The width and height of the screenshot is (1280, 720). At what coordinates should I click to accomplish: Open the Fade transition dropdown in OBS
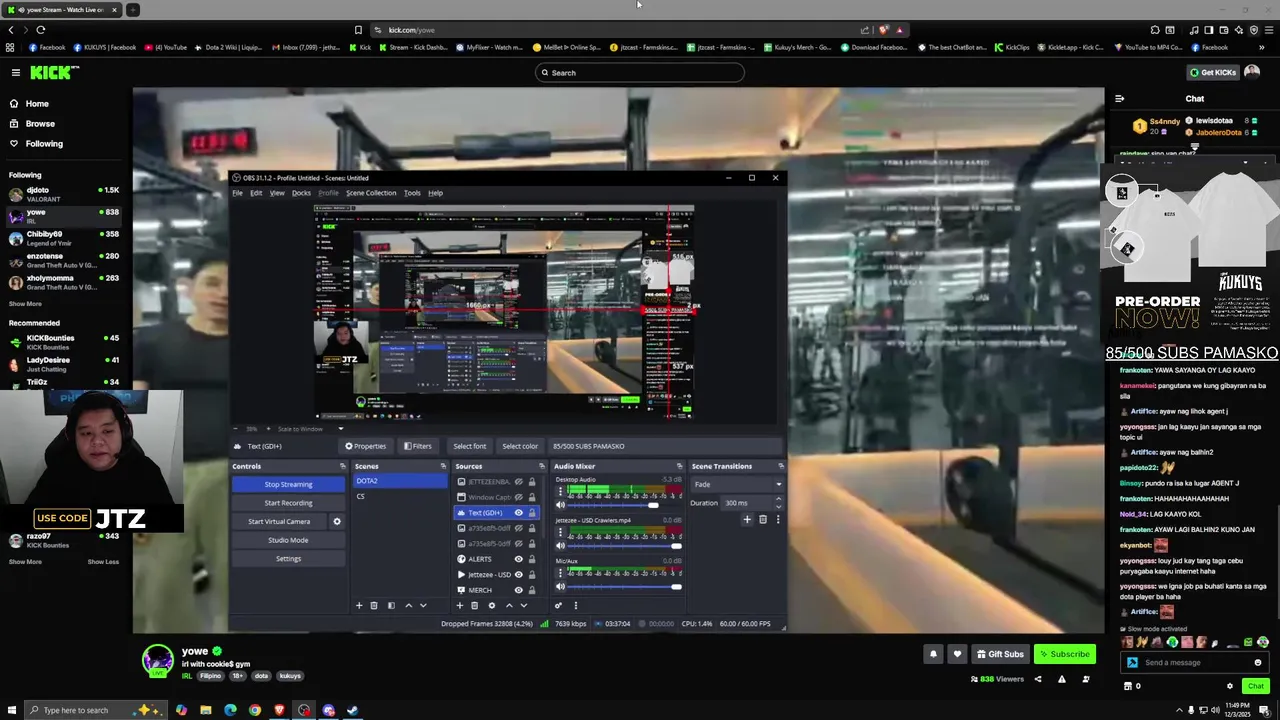[737, 484]
